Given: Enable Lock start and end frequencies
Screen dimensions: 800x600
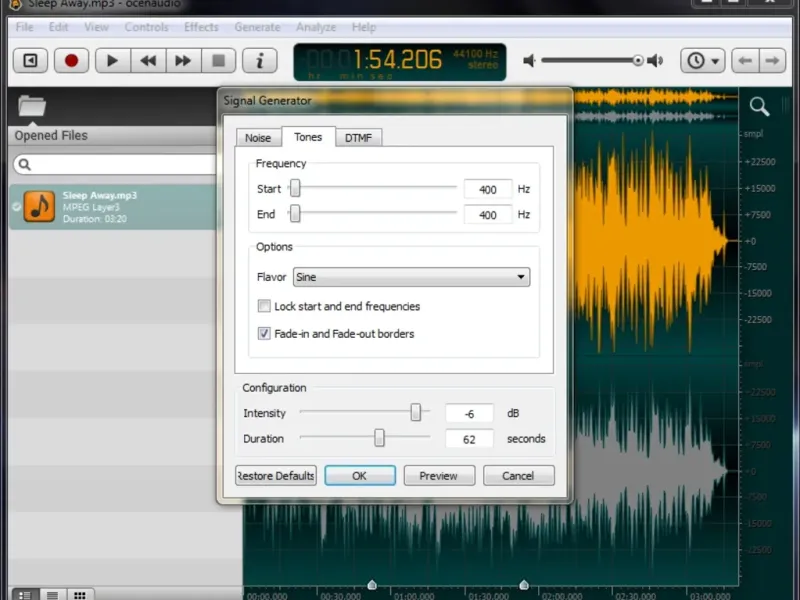Looking at the screenshot, I should pyautogui.click(x=264, y=307).
